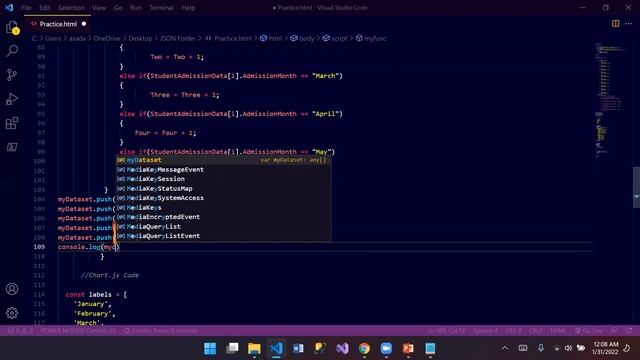Open PowerPoint from the taskbar

tap(408, 349)
